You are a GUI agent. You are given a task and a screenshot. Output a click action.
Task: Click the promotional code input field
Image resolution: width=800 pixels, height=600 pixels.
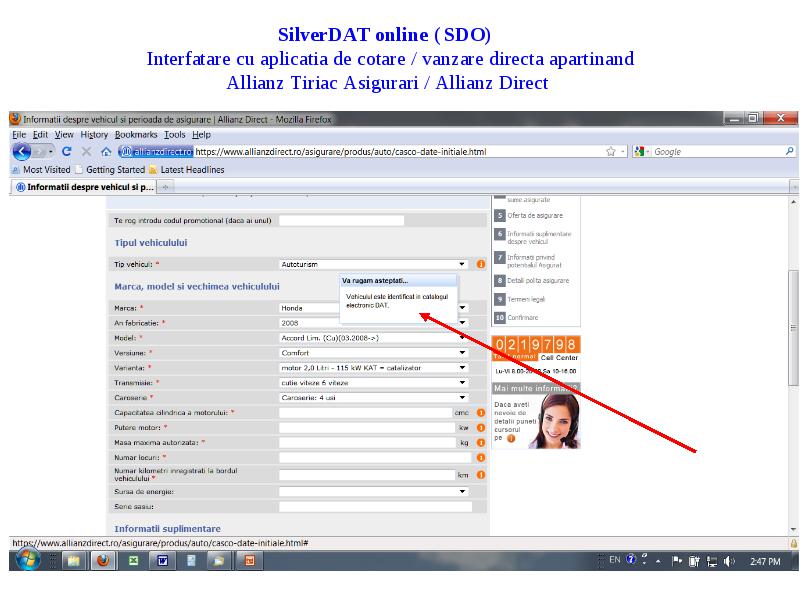click(341, 220)
